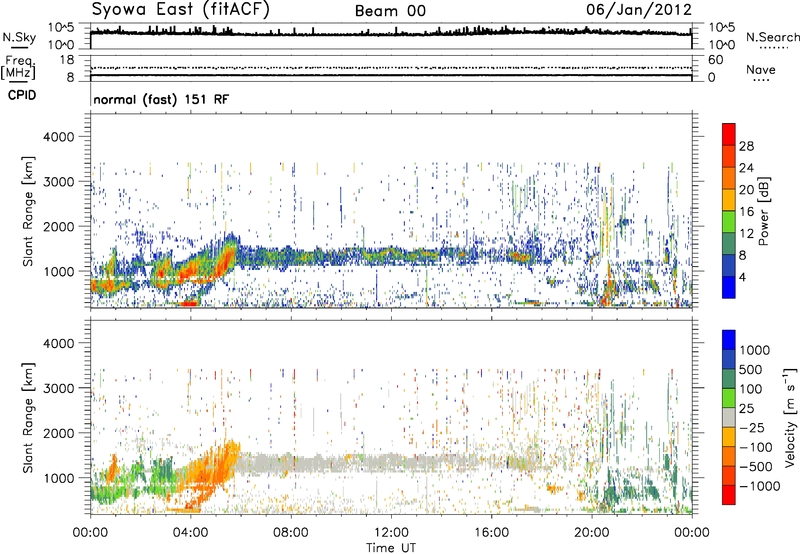Image resolution: width=800 pixels, height=554 pixels.
Task: Click the power colorbar tick '4'
Action: (743, 277)
